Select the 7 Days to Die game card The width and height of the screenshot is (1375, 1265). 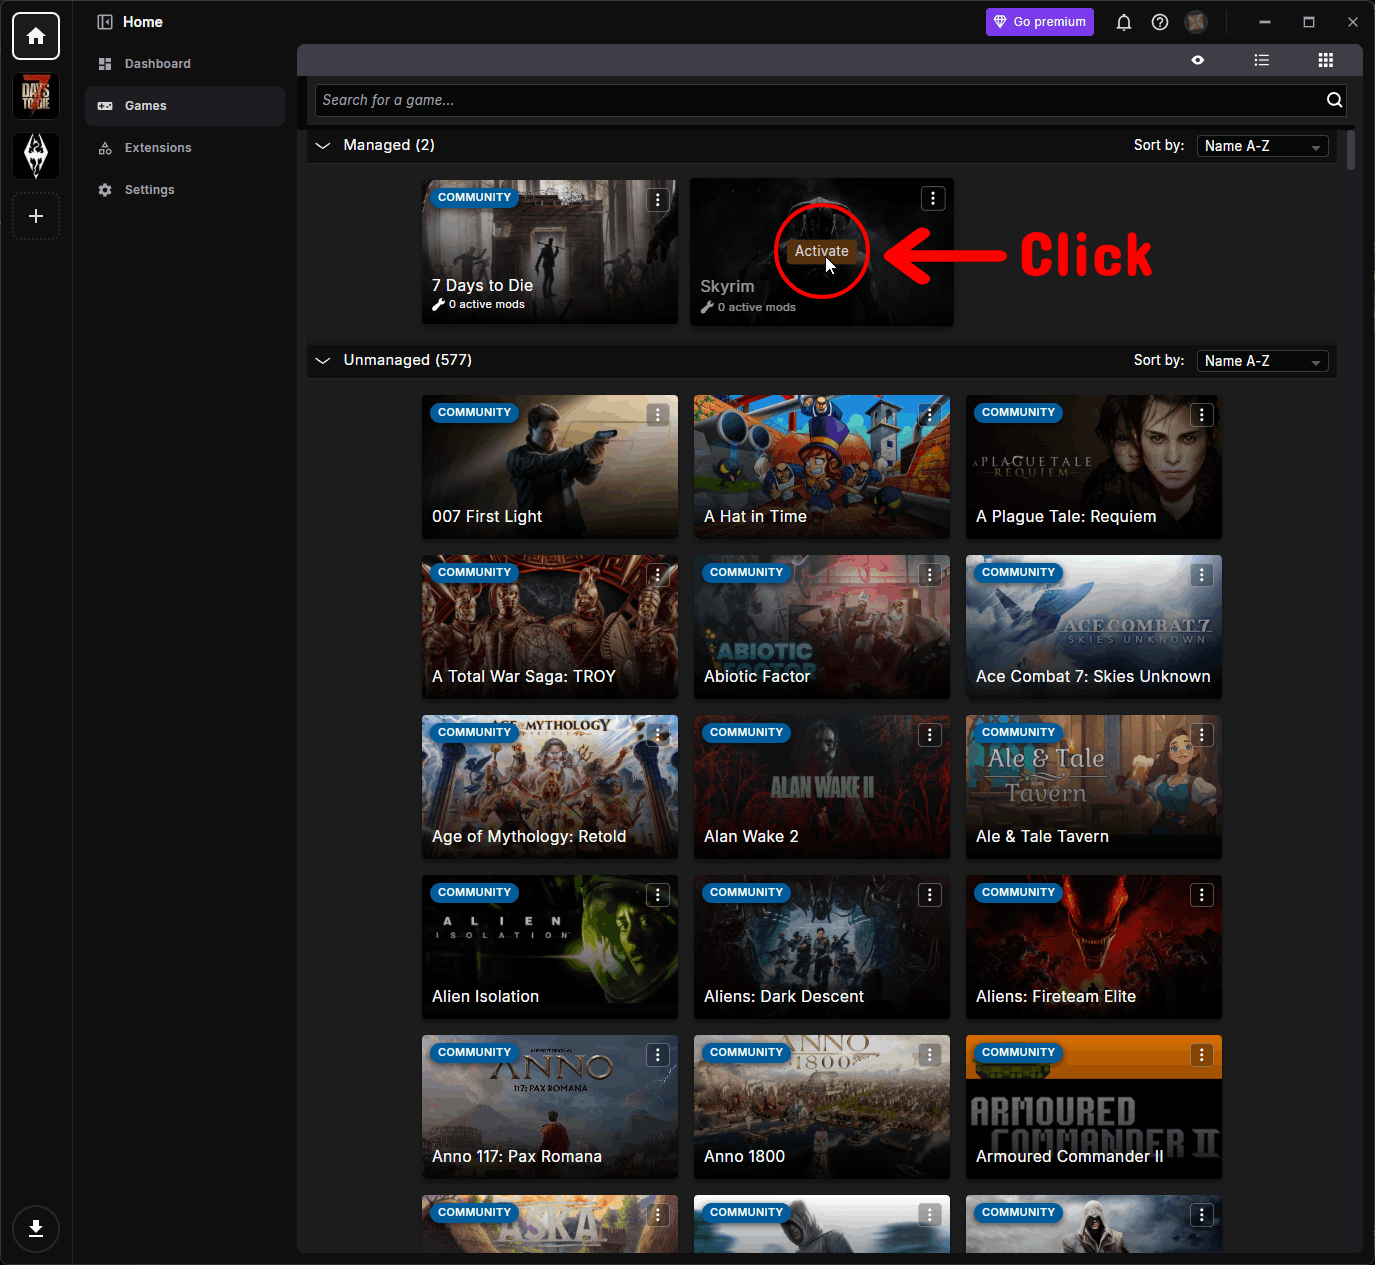pos(550,252)
